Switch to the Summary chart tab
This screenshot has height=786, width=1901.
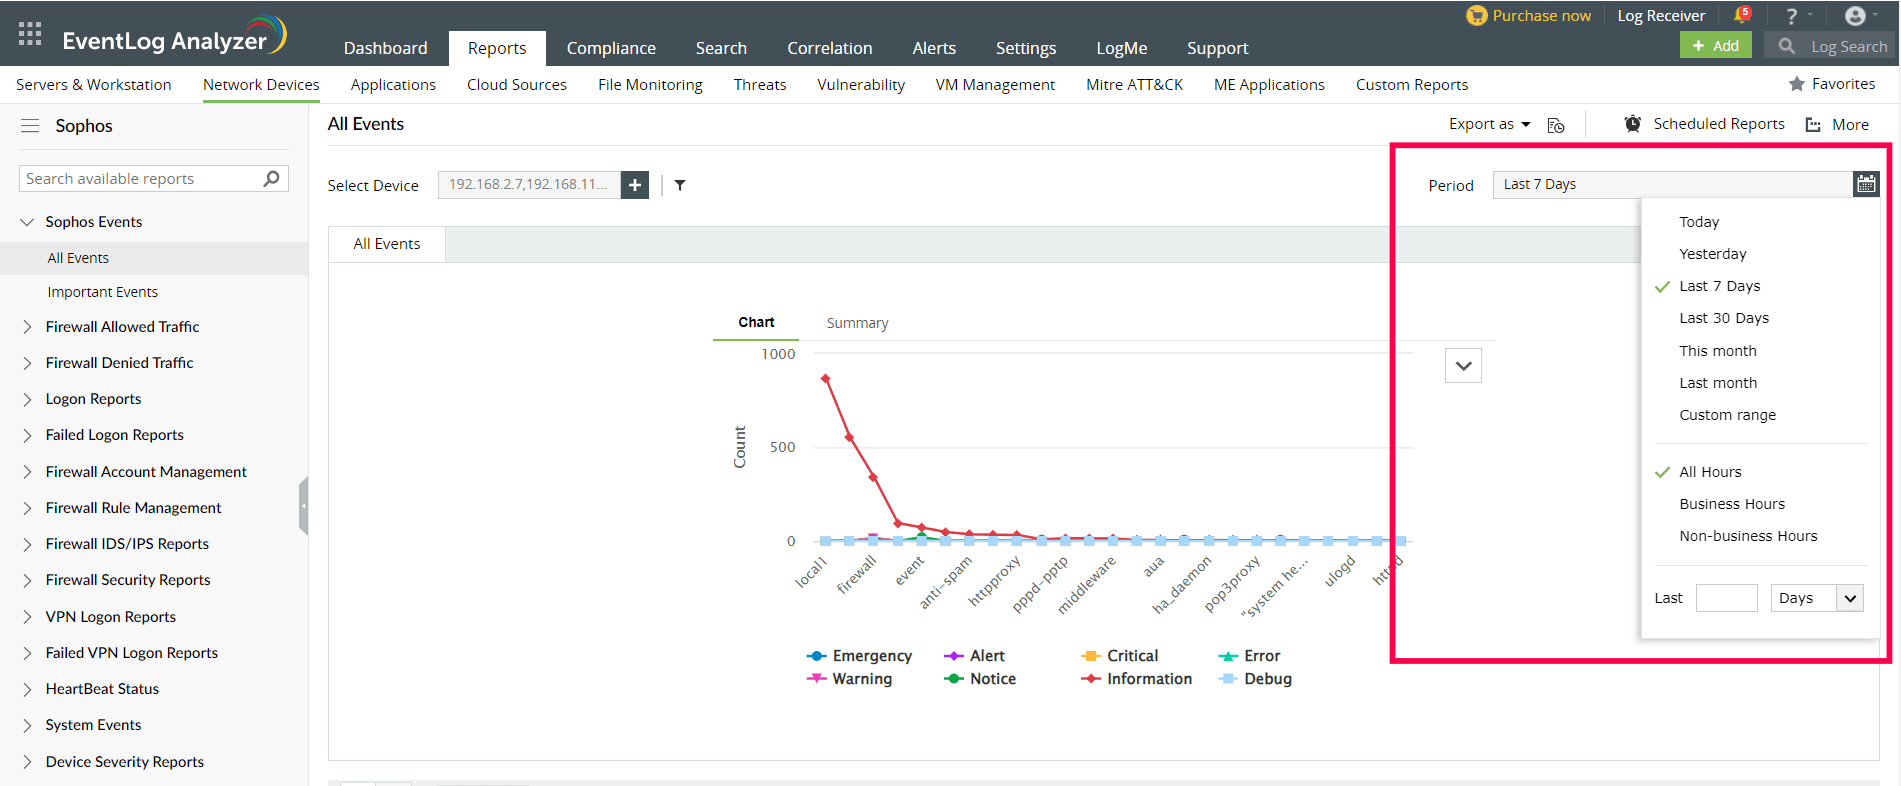tap(857, 323)
